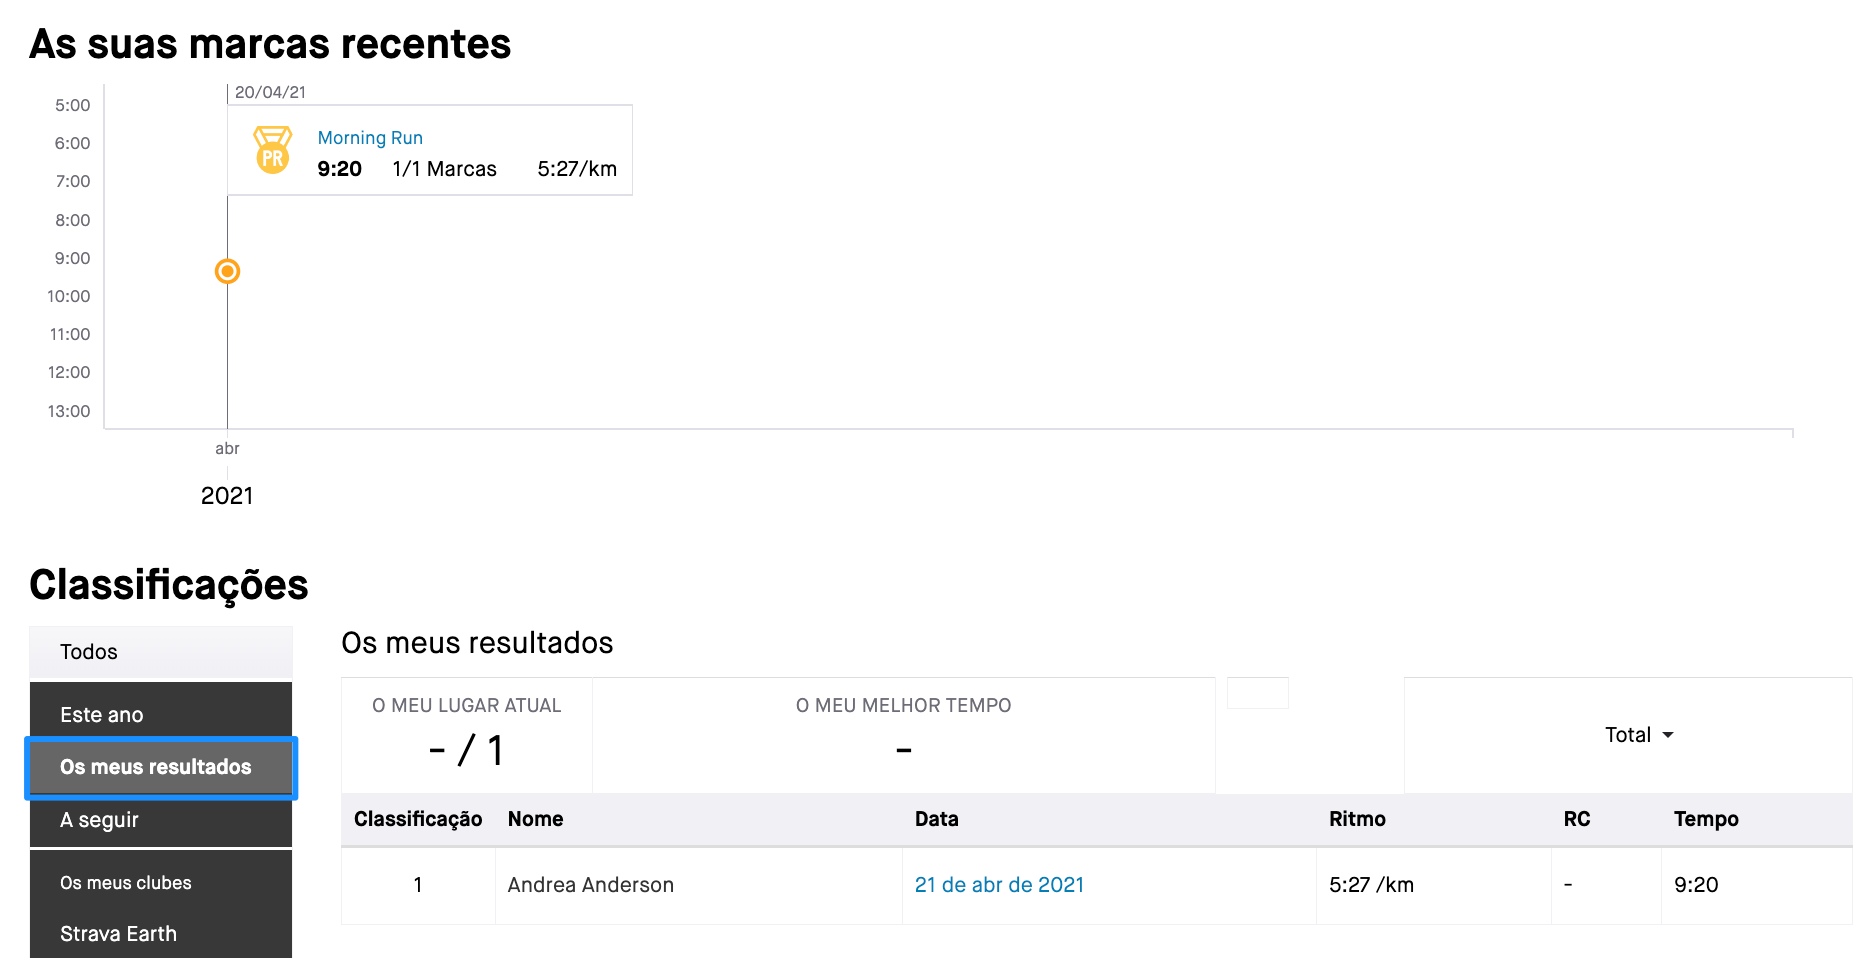Click the abr month label on axis
The height and width of the screenshot is (958, 1874).
227,448
